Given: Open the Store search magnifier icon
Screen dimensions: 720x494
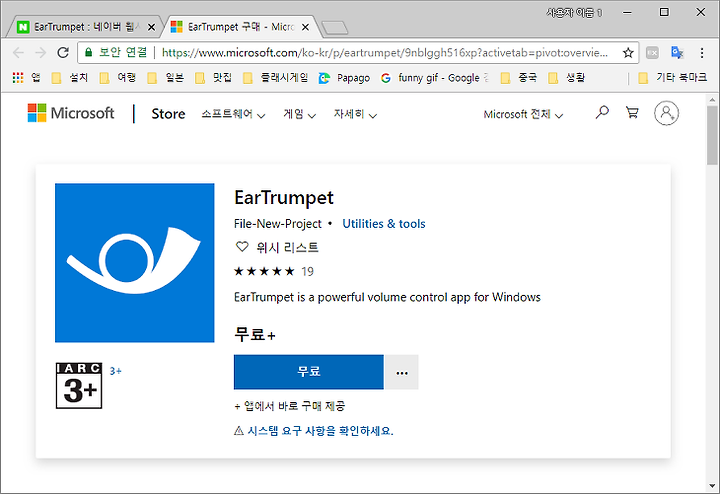Looking at the screenshot, I should (602, 112).
